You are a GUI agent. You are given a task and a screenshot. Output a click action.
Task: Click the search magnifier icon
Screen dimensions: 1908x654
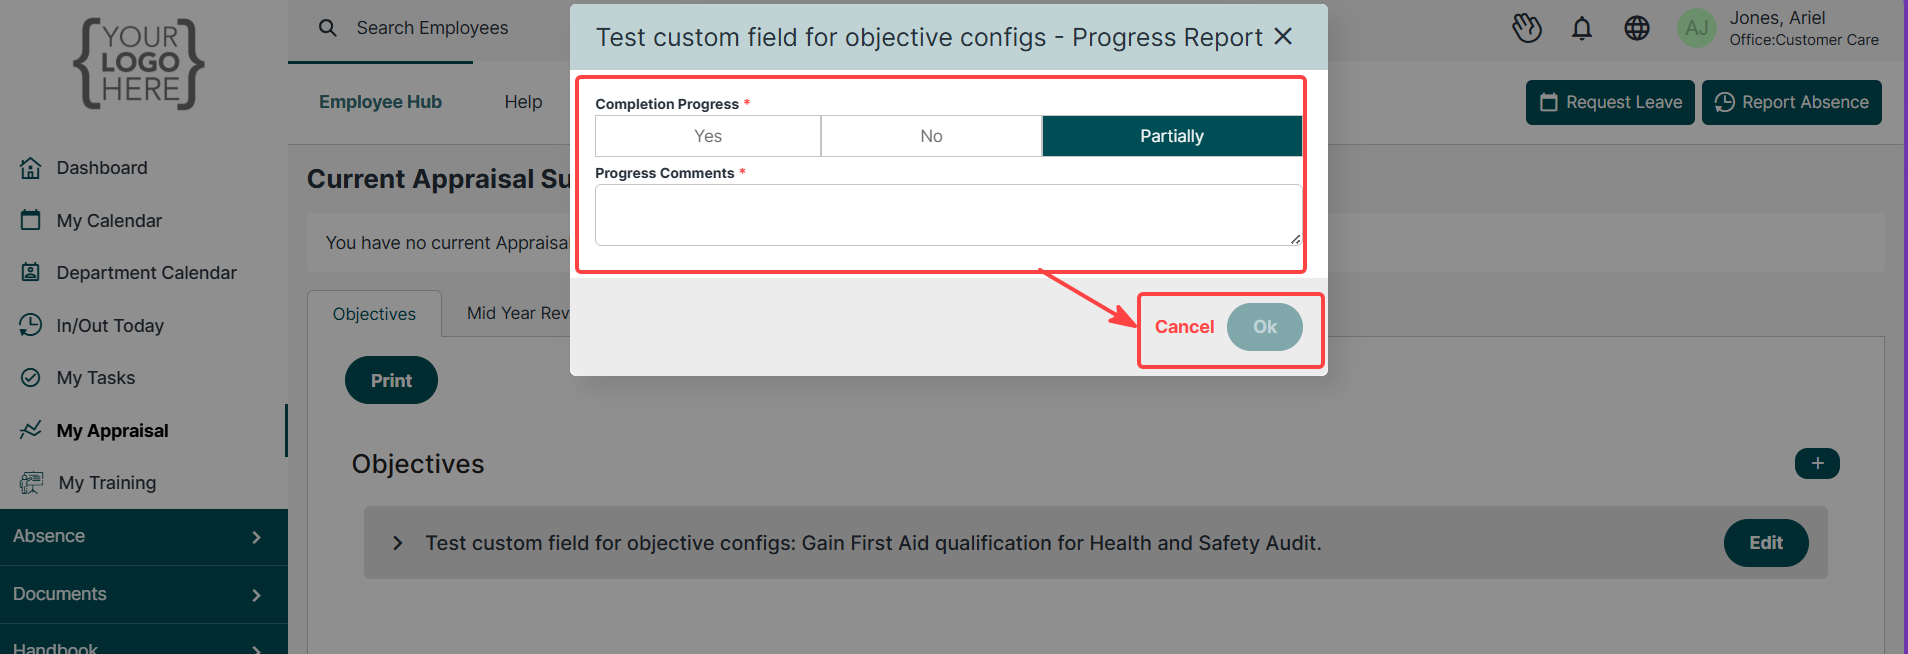pos(327,28)
